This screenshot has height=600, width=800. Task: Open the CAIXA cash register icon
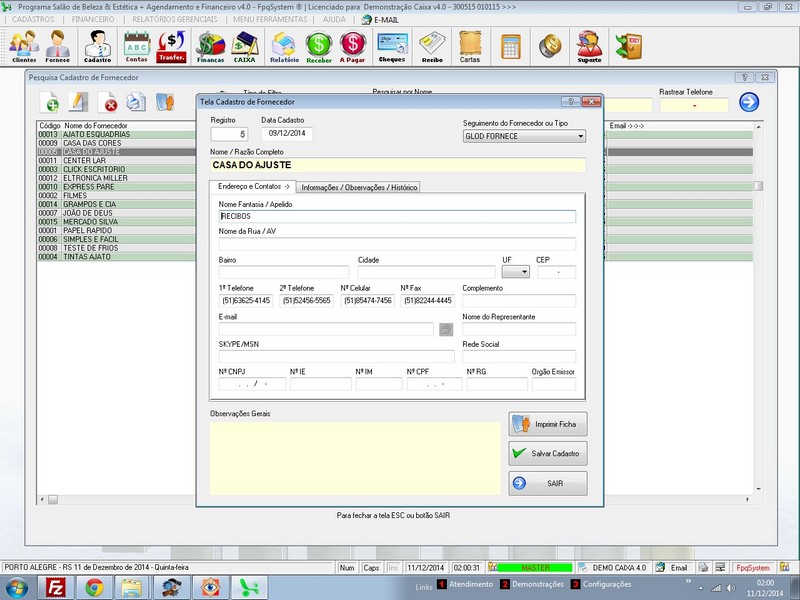(244, 46)
